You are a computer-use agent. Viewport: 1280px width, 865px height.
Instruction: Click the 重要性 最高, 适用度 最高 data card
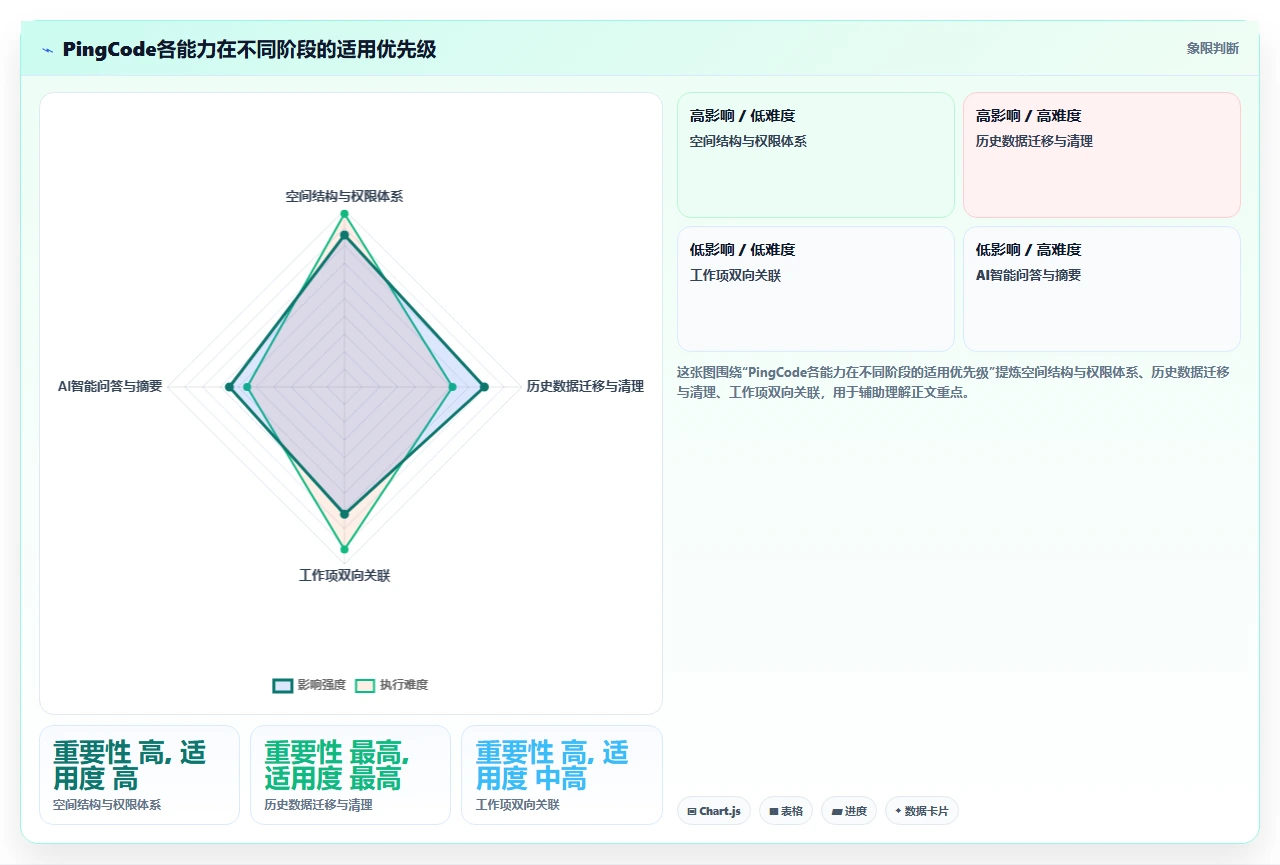(x=350, y=775)
